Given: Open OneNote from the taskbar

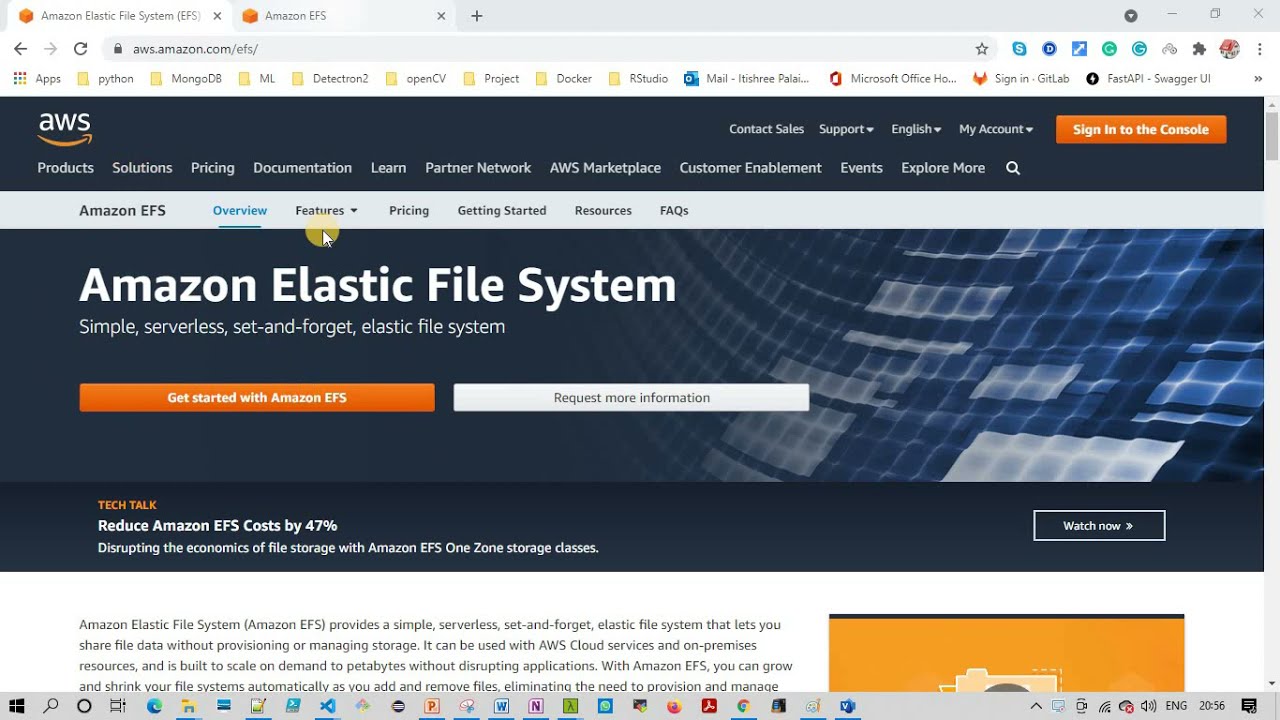Looking at the screenshot, I should tap(536, 706).
